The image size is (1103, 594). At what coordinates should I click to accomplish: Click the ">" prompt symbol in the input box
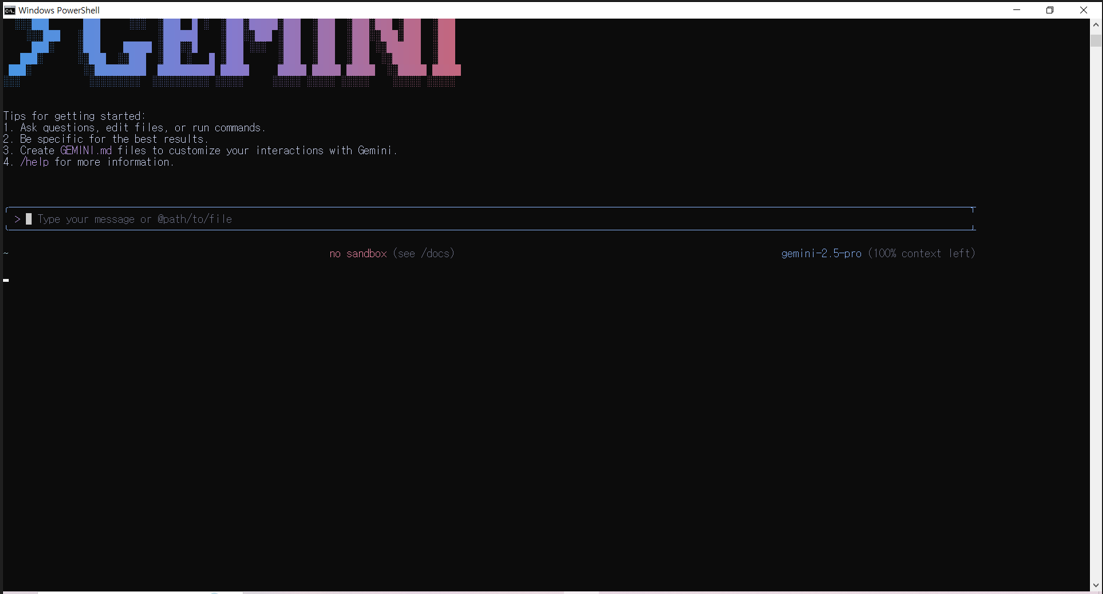coord(17,219)
